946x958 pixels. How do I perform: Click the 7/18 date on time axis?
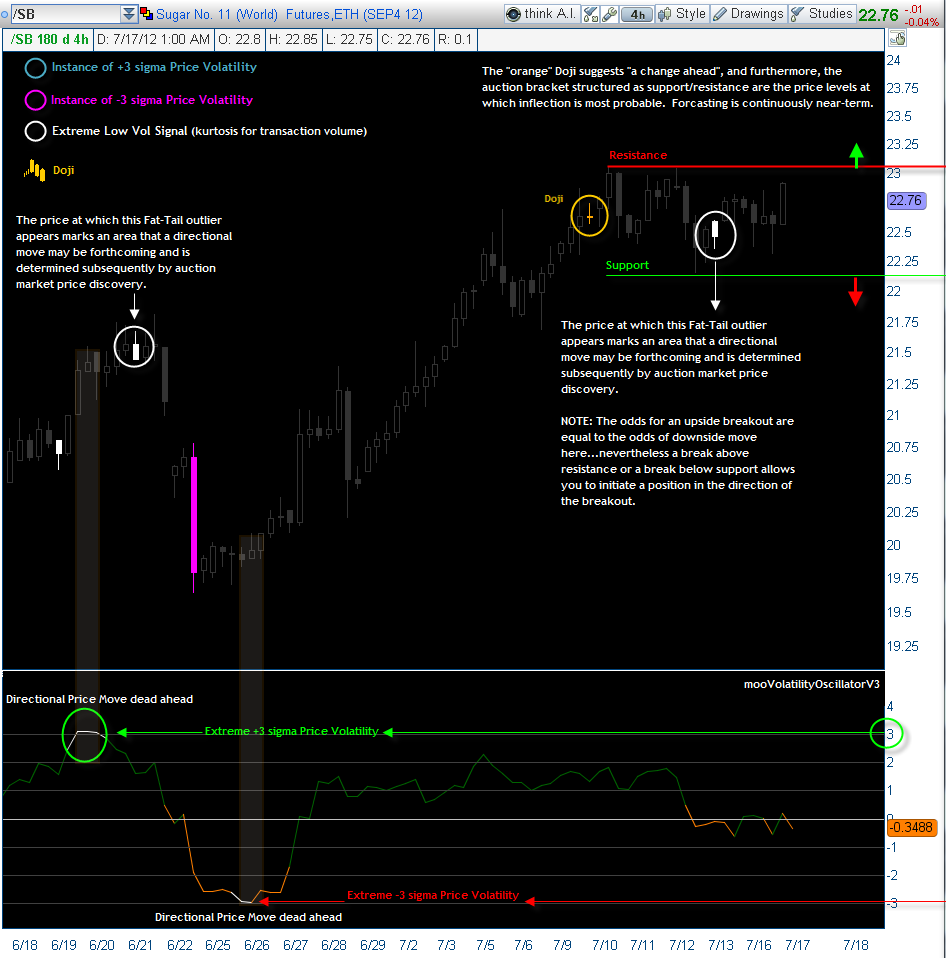pyautogui.click(x=856, y=945)
